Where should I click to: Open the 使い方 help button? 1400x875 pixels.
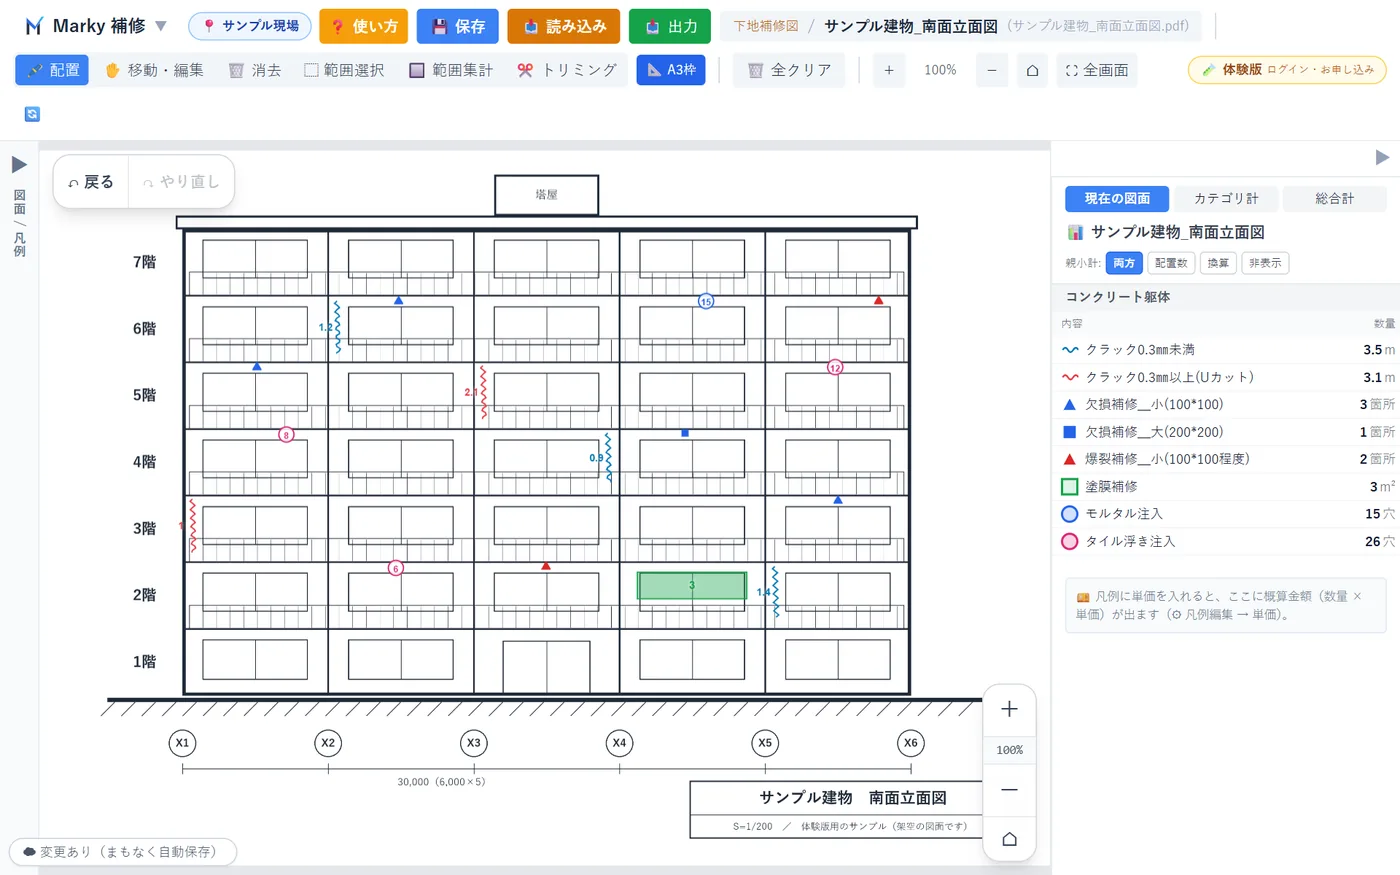364,26
